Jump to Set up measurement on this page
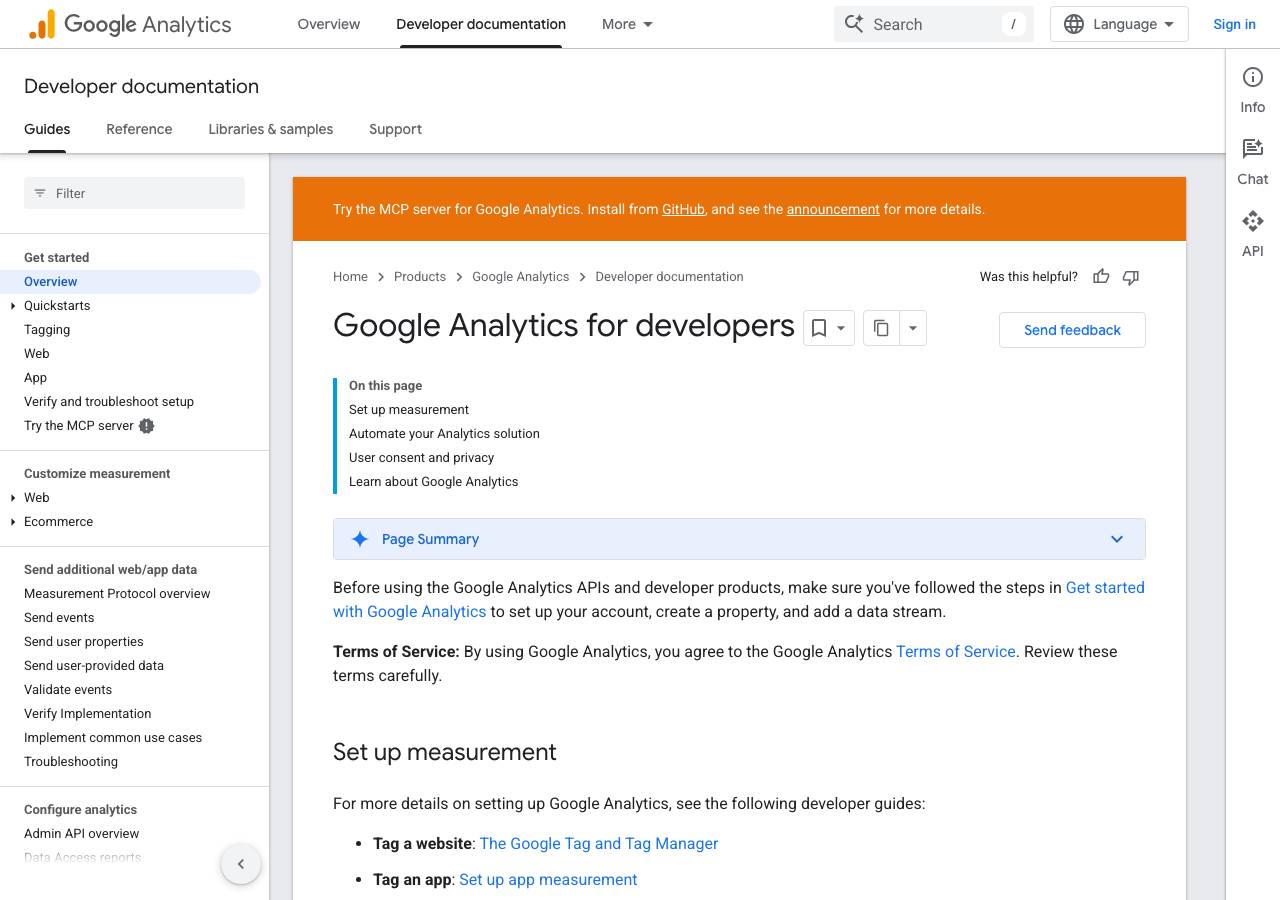Viewport: 1280px width, 900px height. point(409,410)
